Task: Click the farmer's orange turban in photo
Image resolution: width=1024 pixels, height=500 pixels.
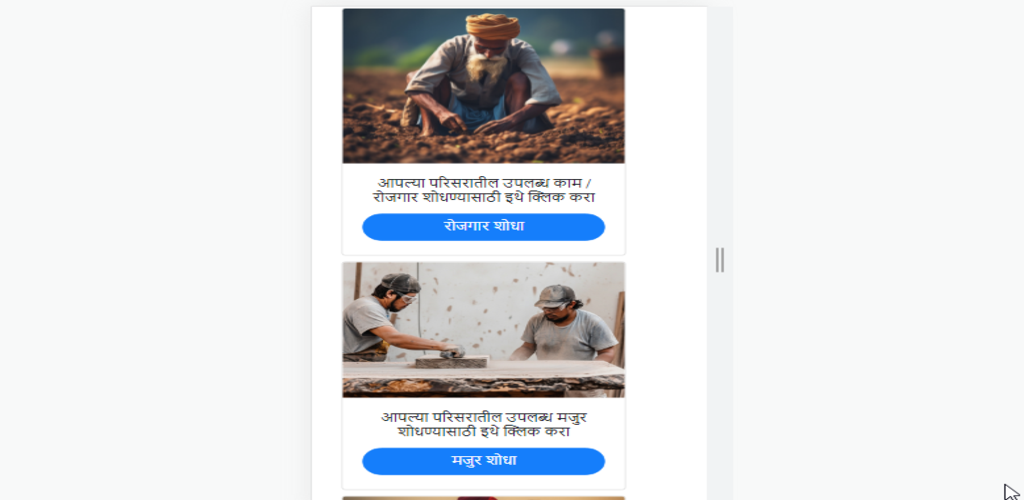Action: 492,26
